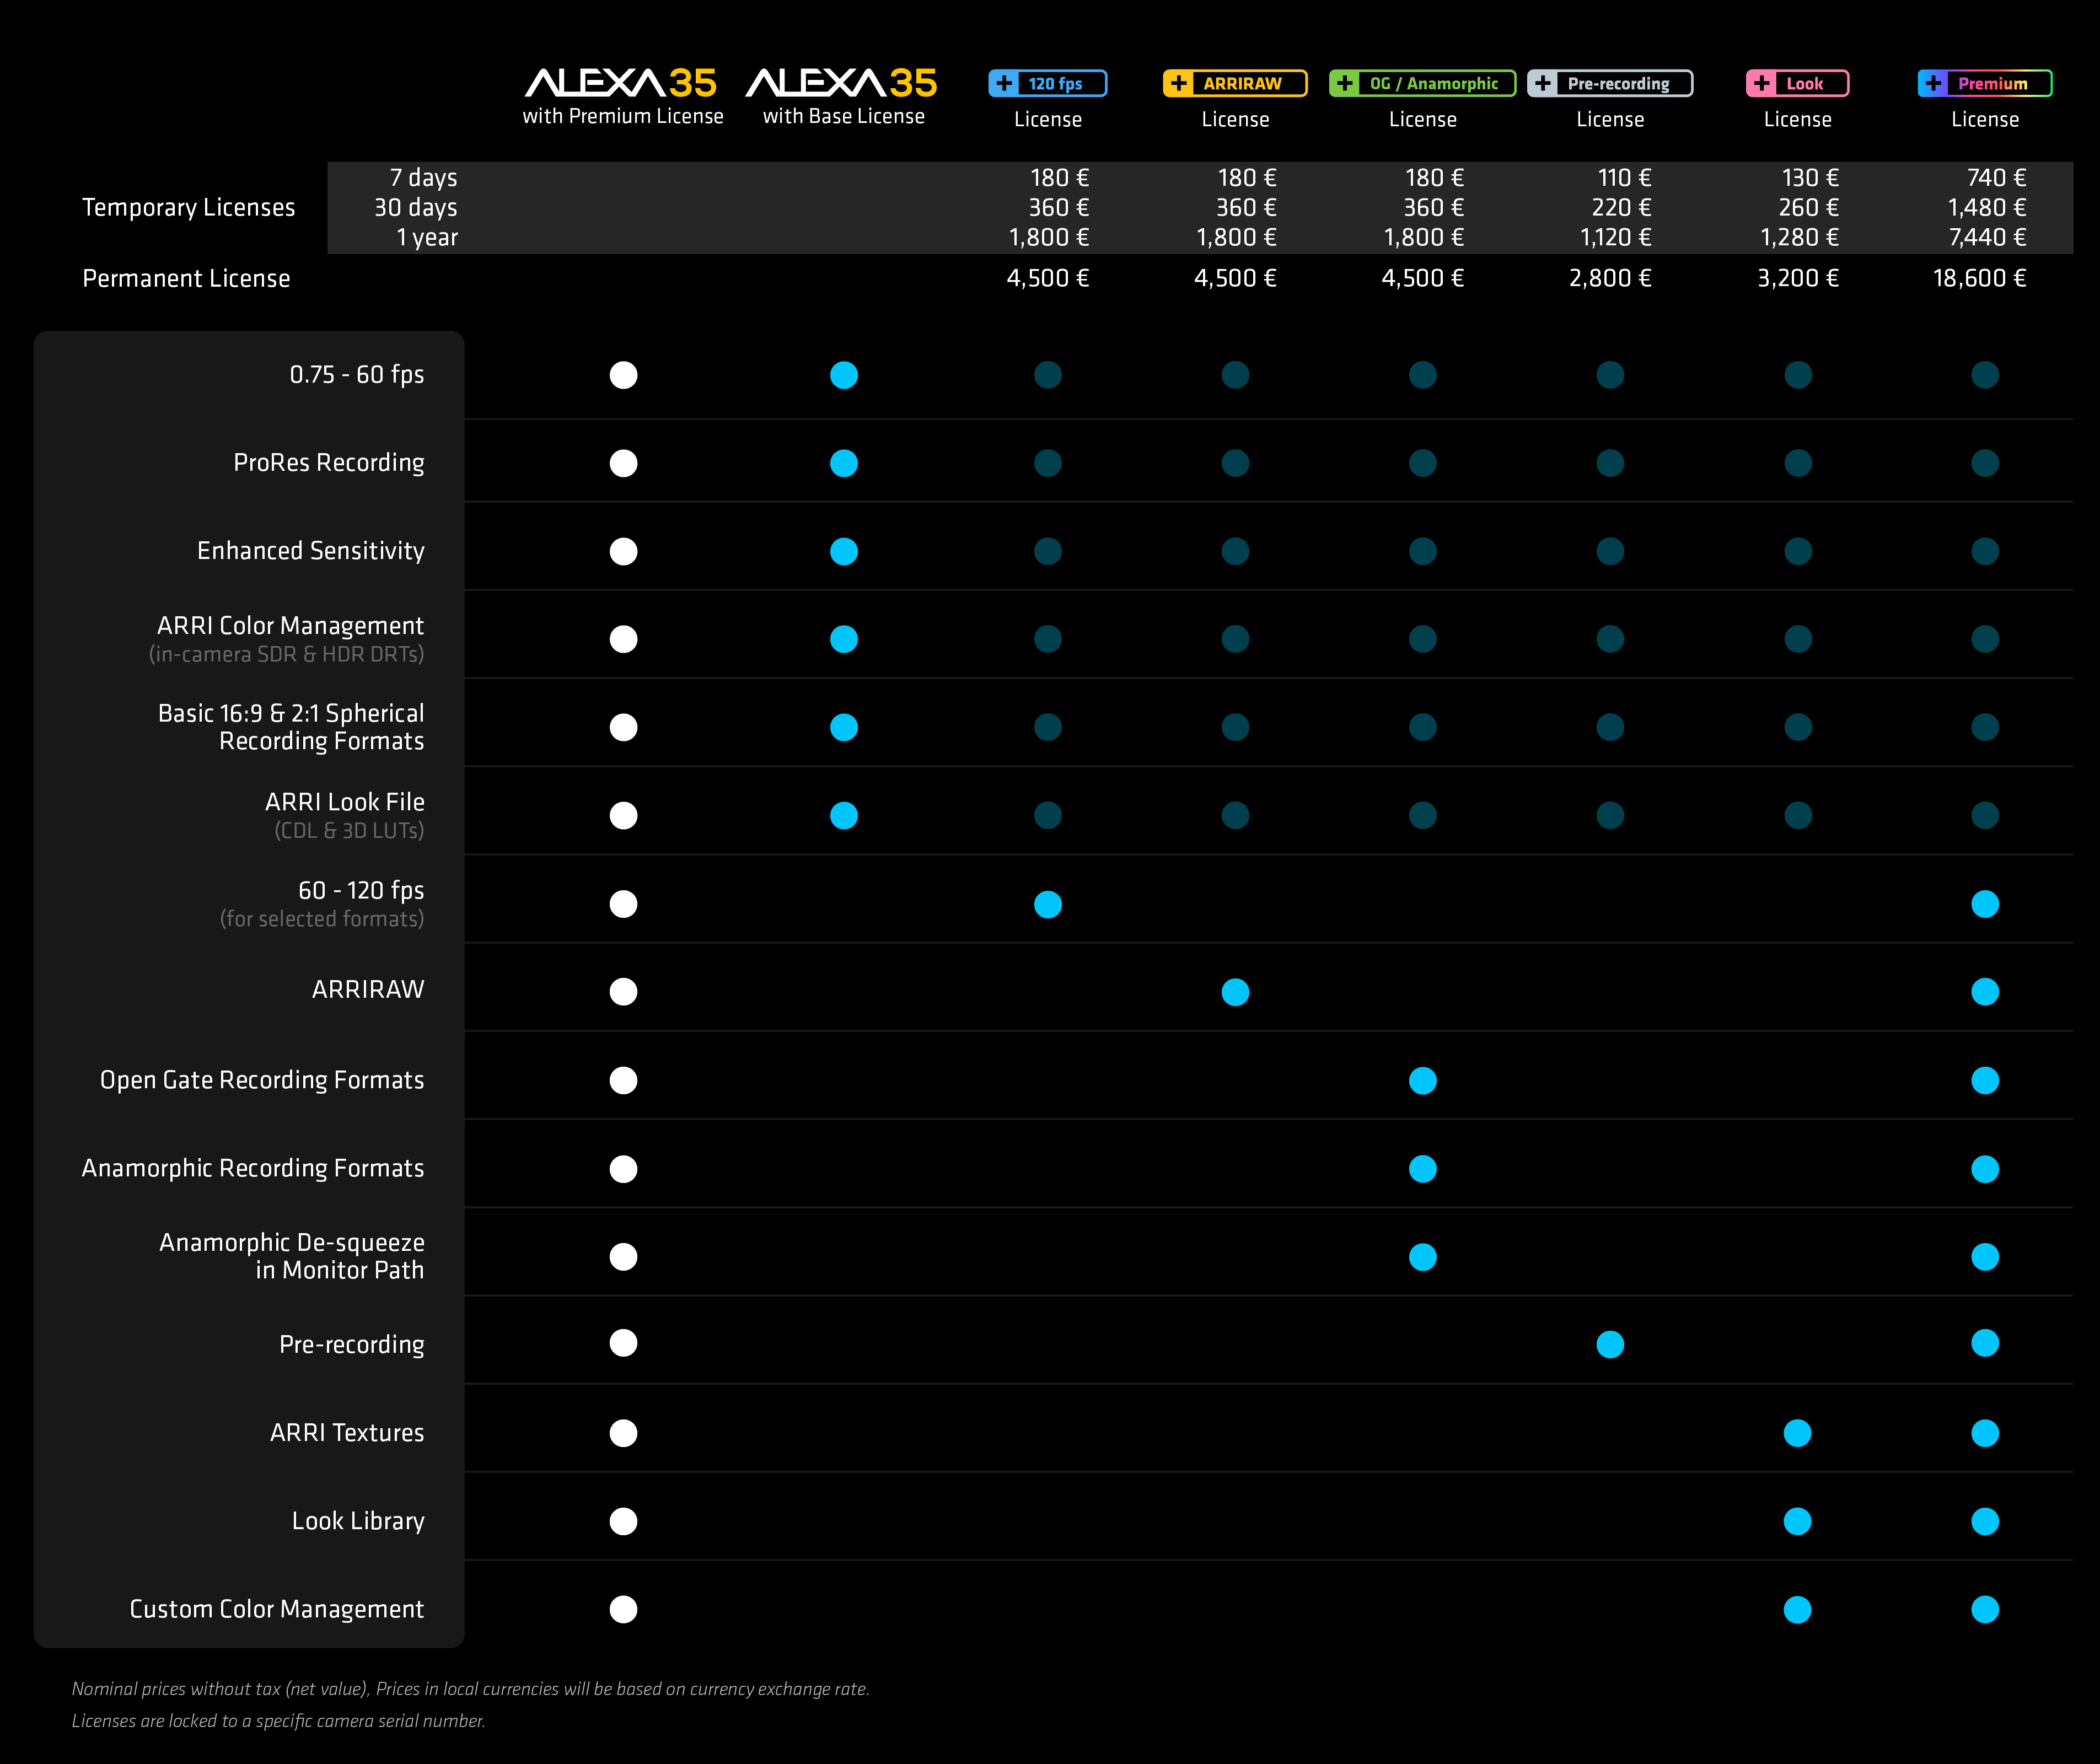Viewport: 2100px width, 1764px height.
Task: Click the ARRIRAW dot under ARRIRAW License
Action: [1235, 992]
